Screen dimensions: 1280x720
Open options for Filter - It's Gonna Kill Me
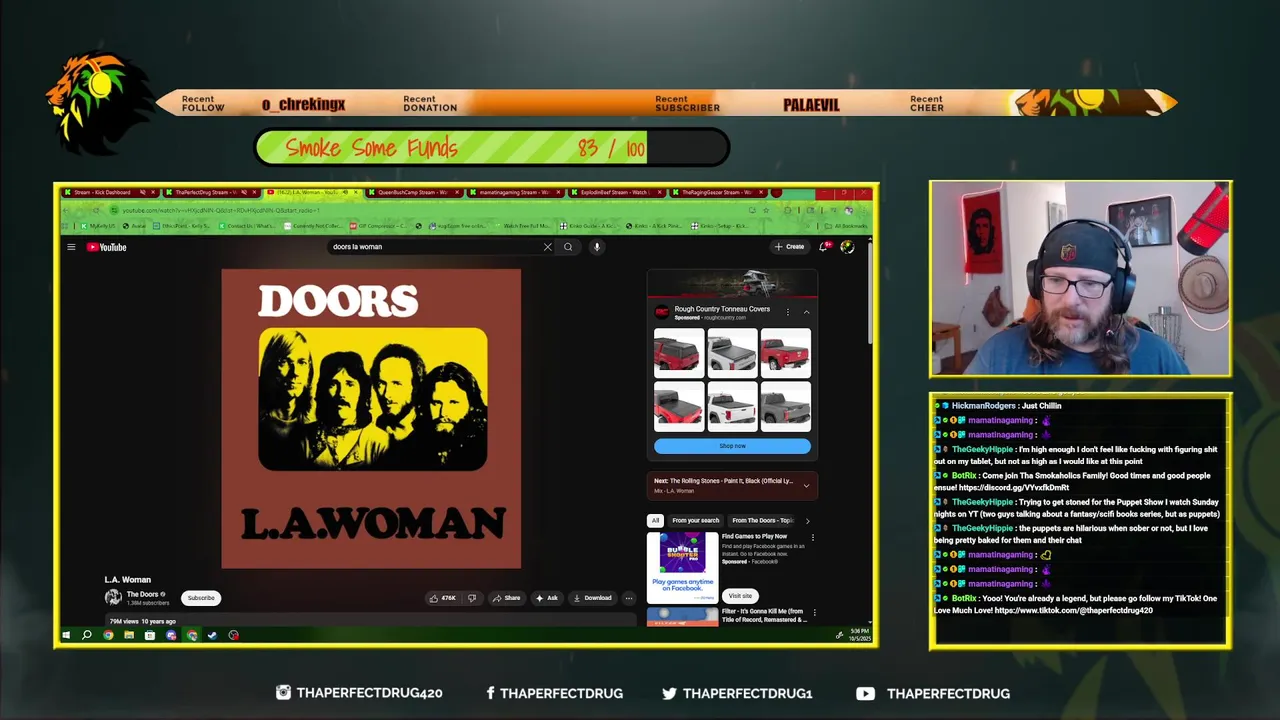pos(814,612)
